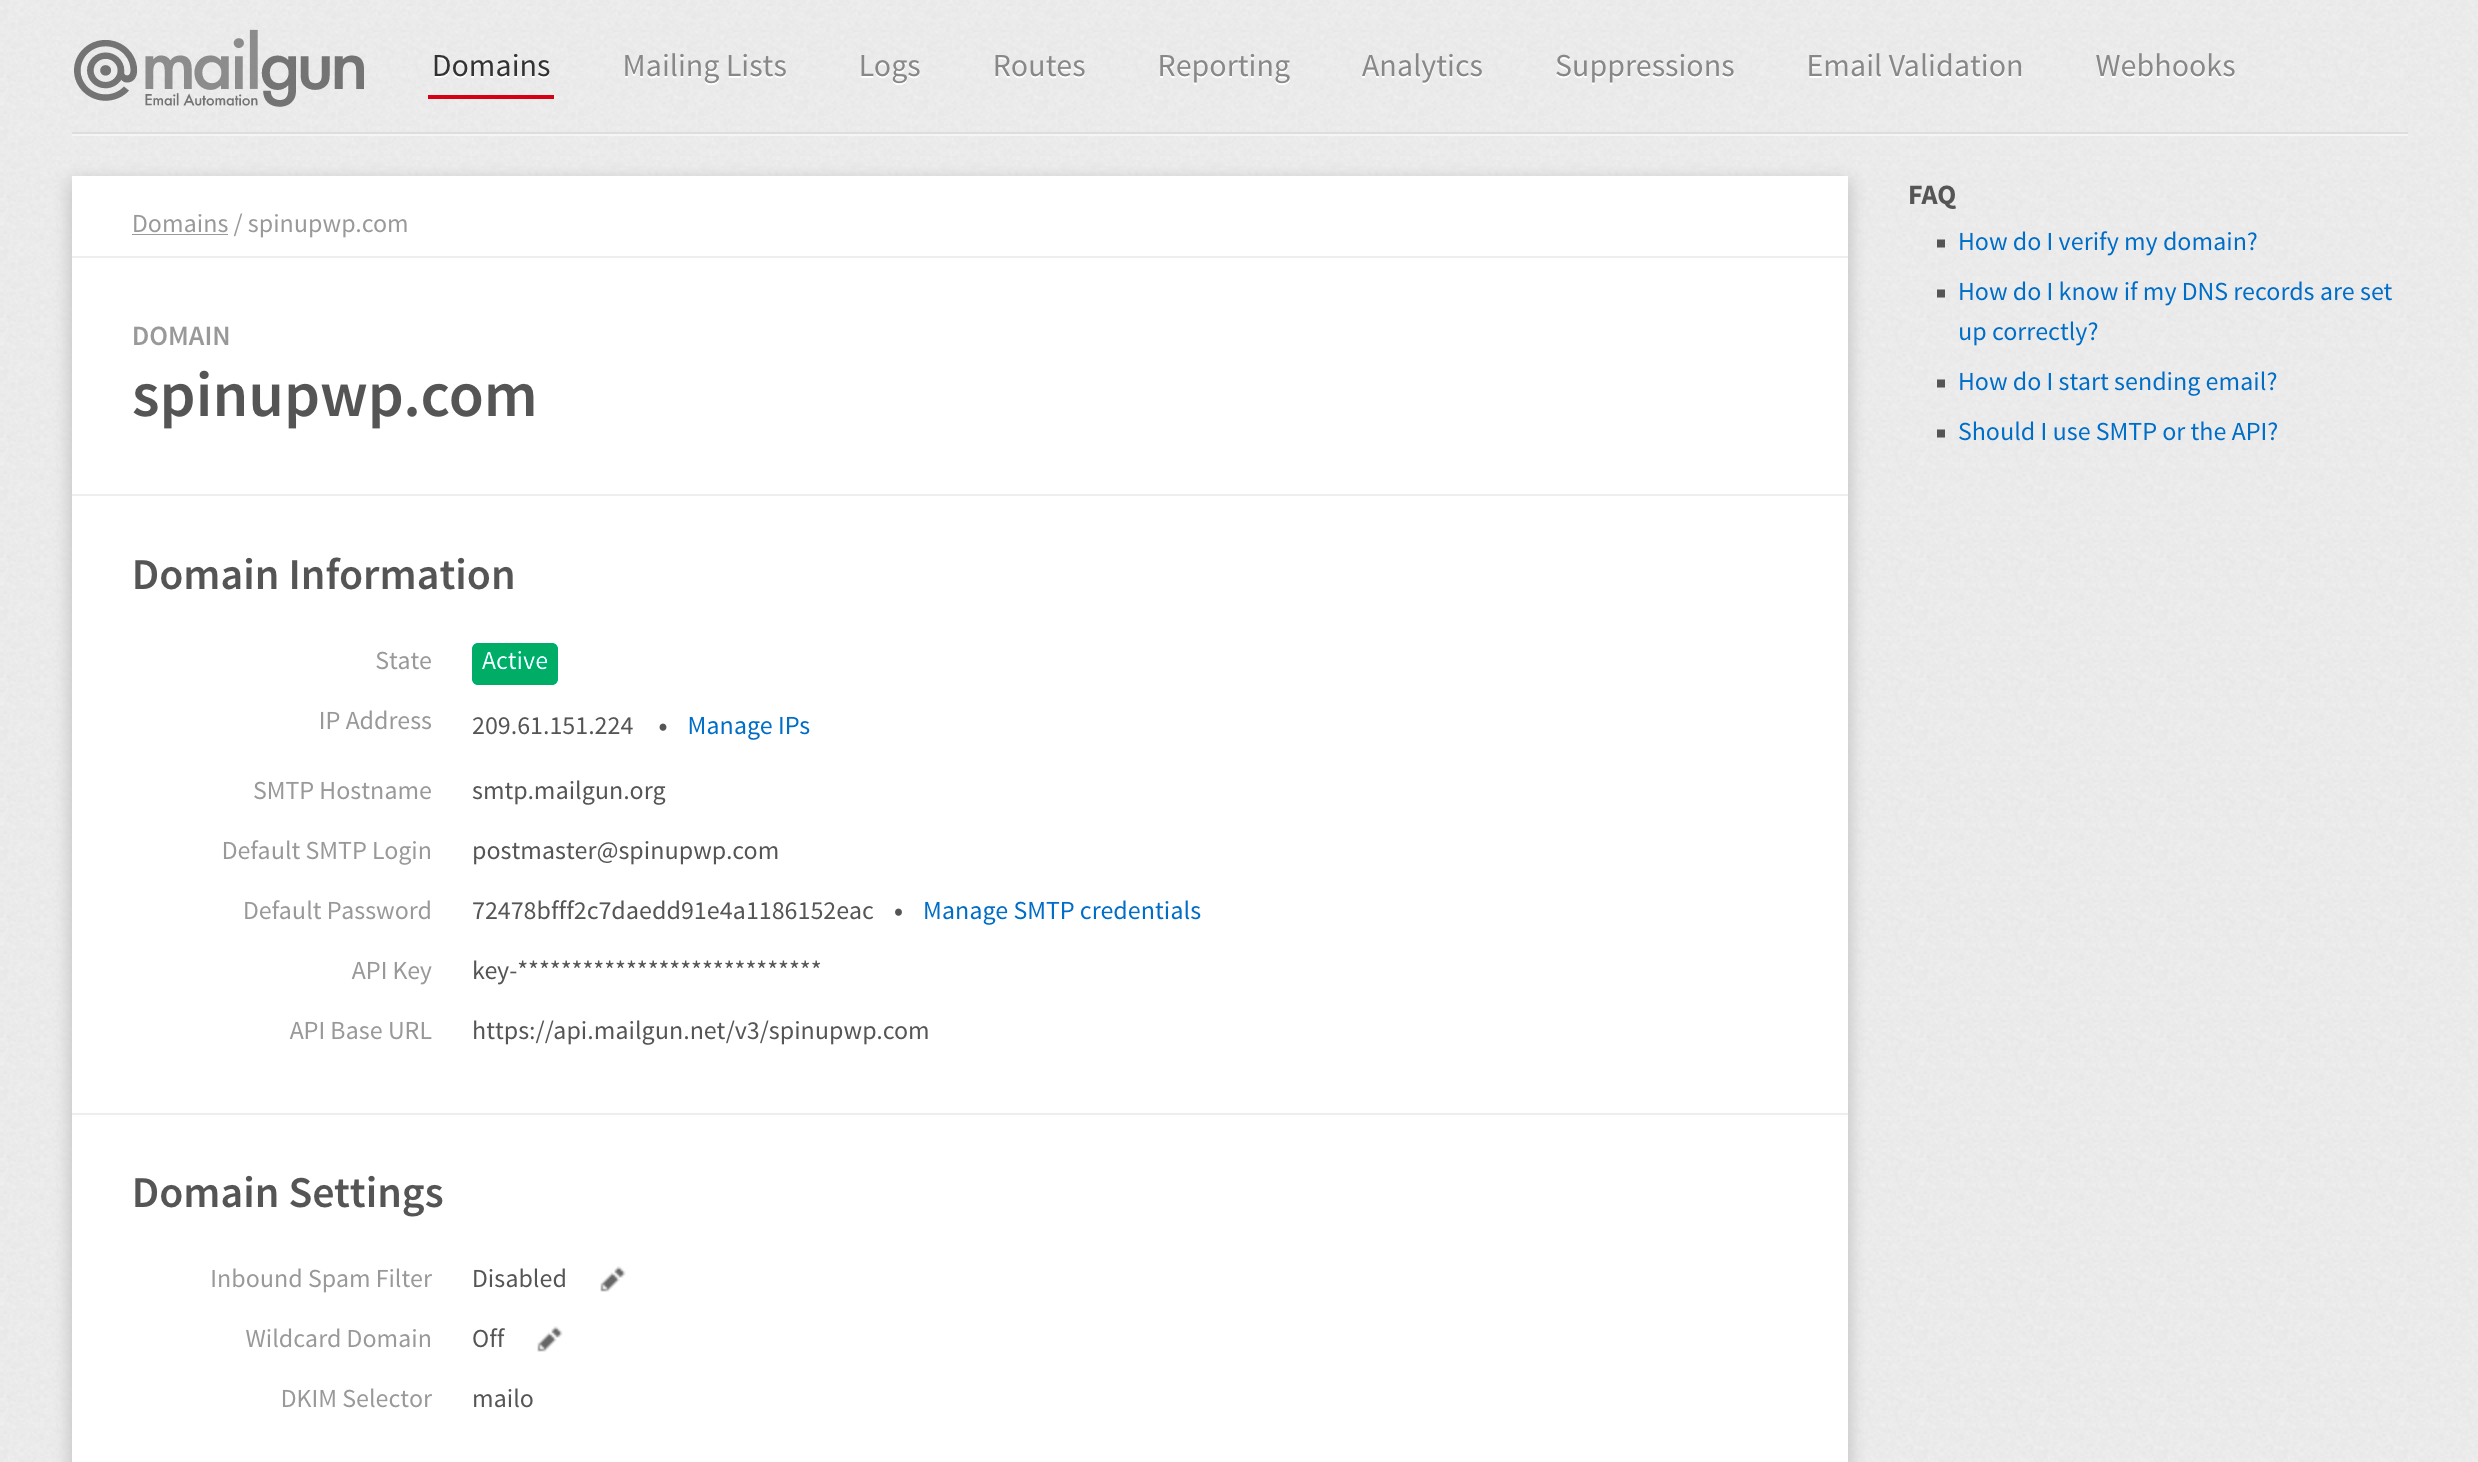Open the Routes section
The height and width of the screenshot is (1462, 2478).
point(1039,66)
